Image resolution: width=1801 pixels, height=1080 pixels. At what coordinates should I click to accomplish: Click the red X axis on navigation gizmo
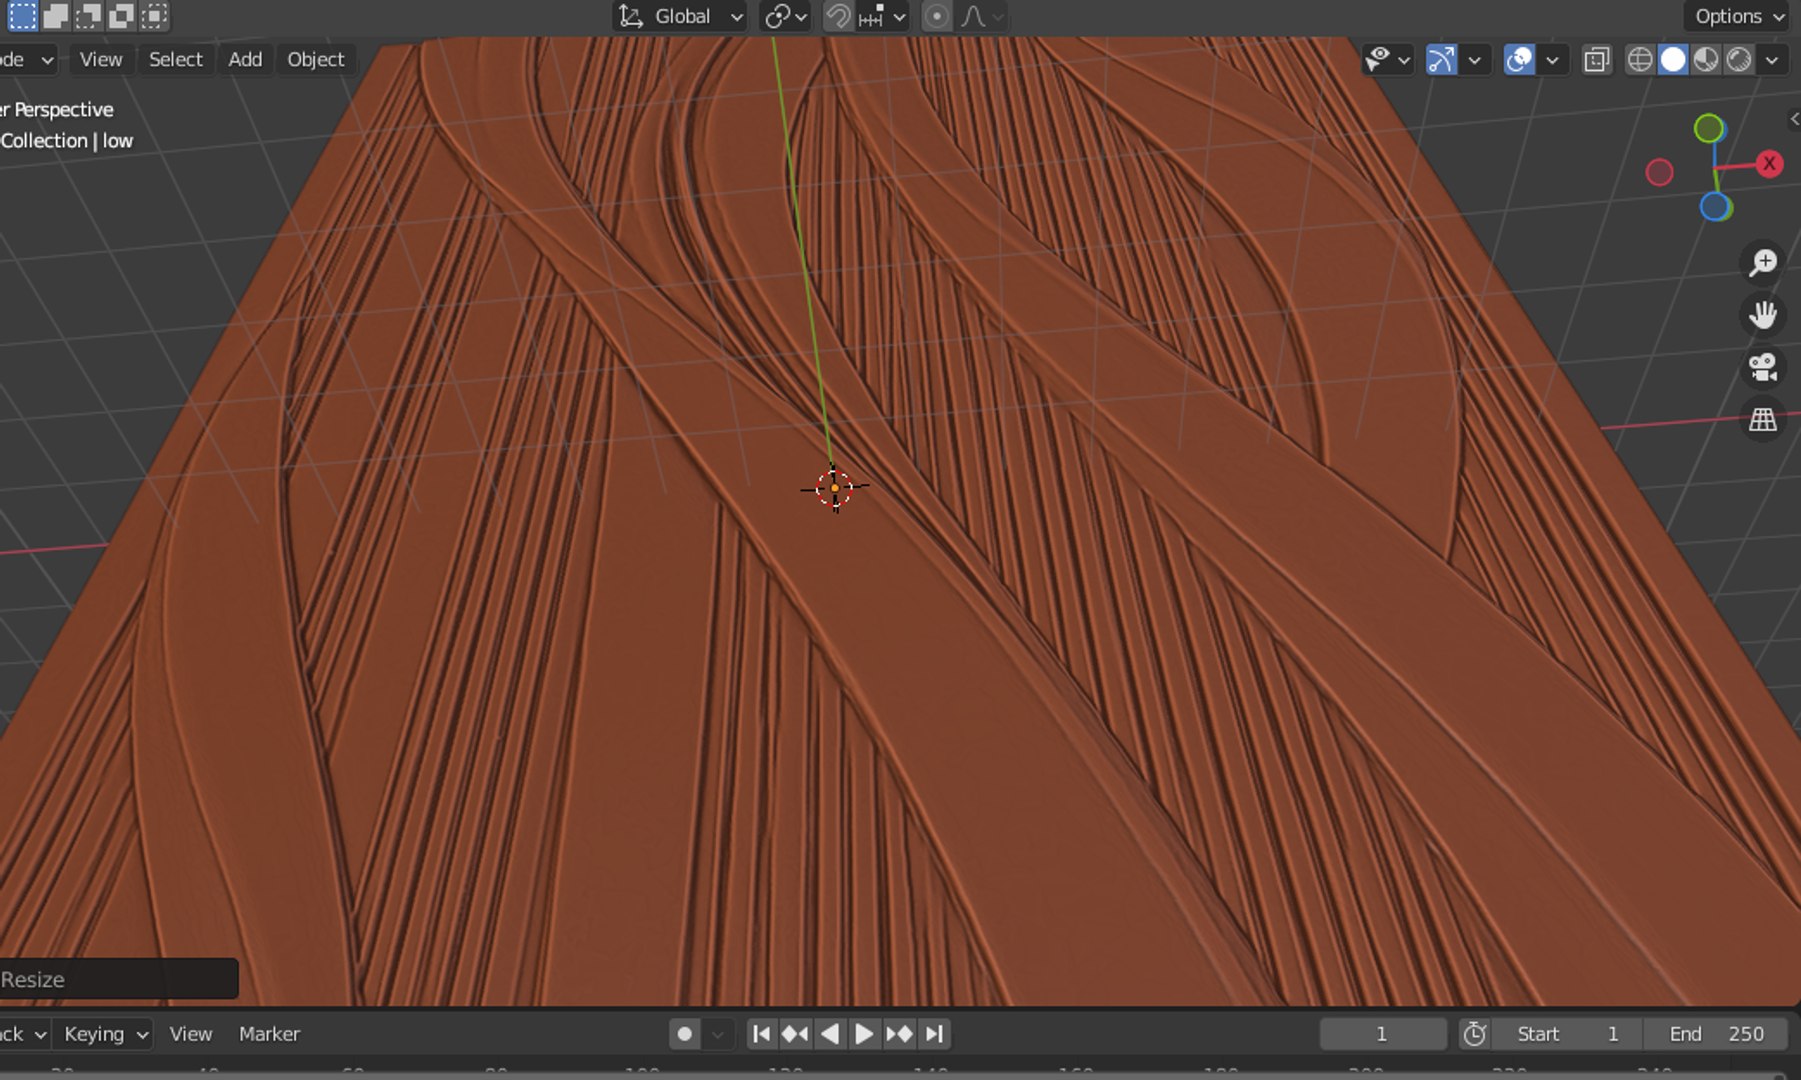coord(1769,164)
